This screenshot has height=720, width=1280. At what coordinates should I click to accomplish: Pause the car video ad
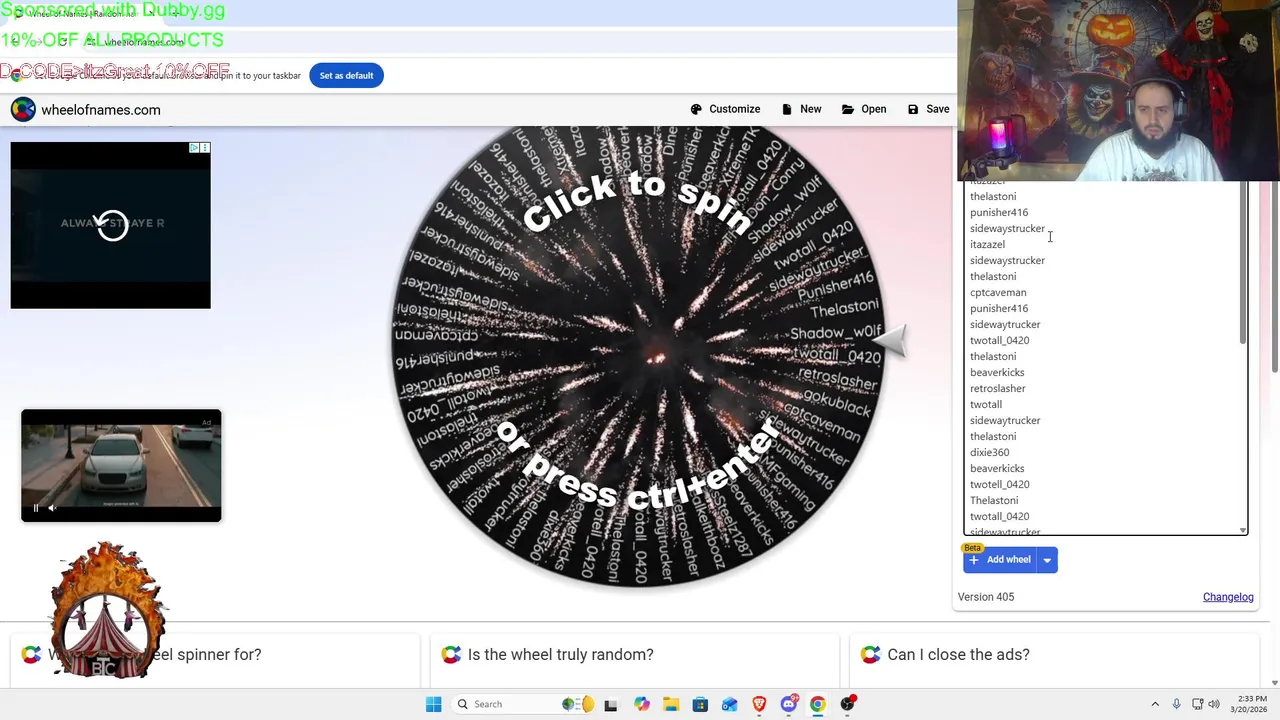pos(36,508)
